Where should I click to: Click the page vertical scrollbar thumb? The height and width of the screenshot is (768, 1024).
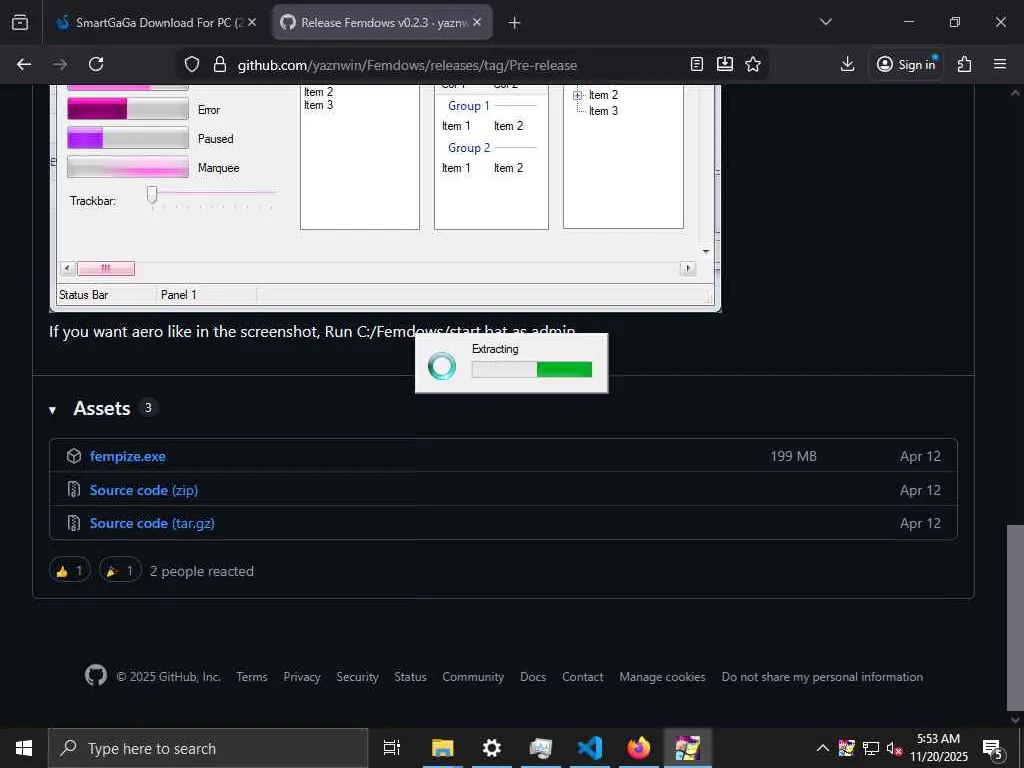(1015, 617)
